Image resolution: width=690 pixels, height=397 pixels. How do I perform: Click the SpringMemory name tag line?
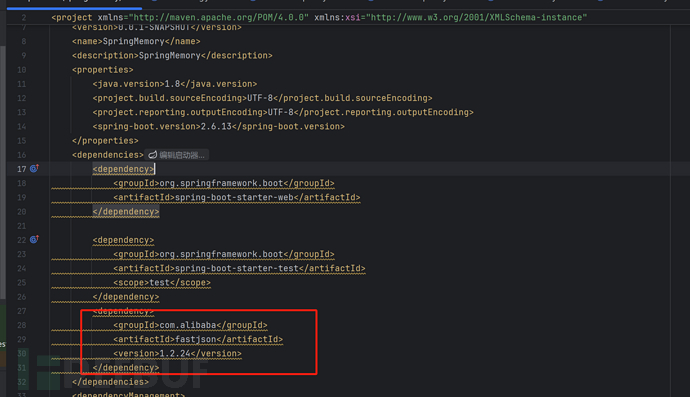pos(136,41)
